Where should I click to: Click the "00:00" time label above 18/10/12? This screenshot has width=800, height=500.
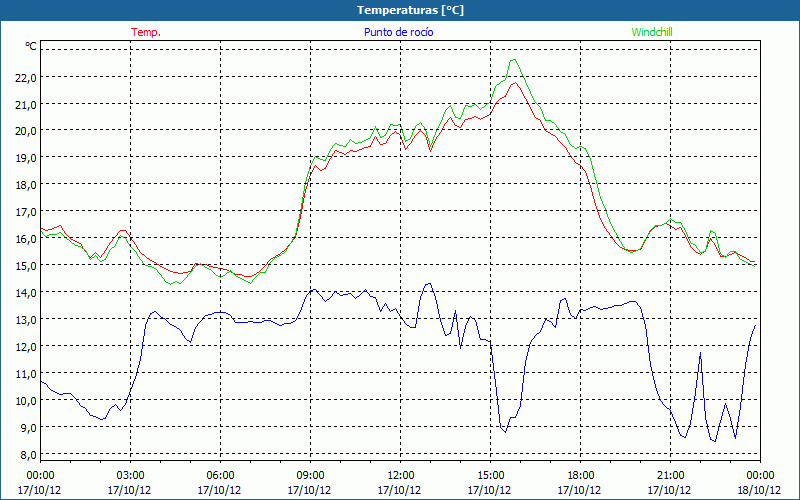click(x=760, y=476)
